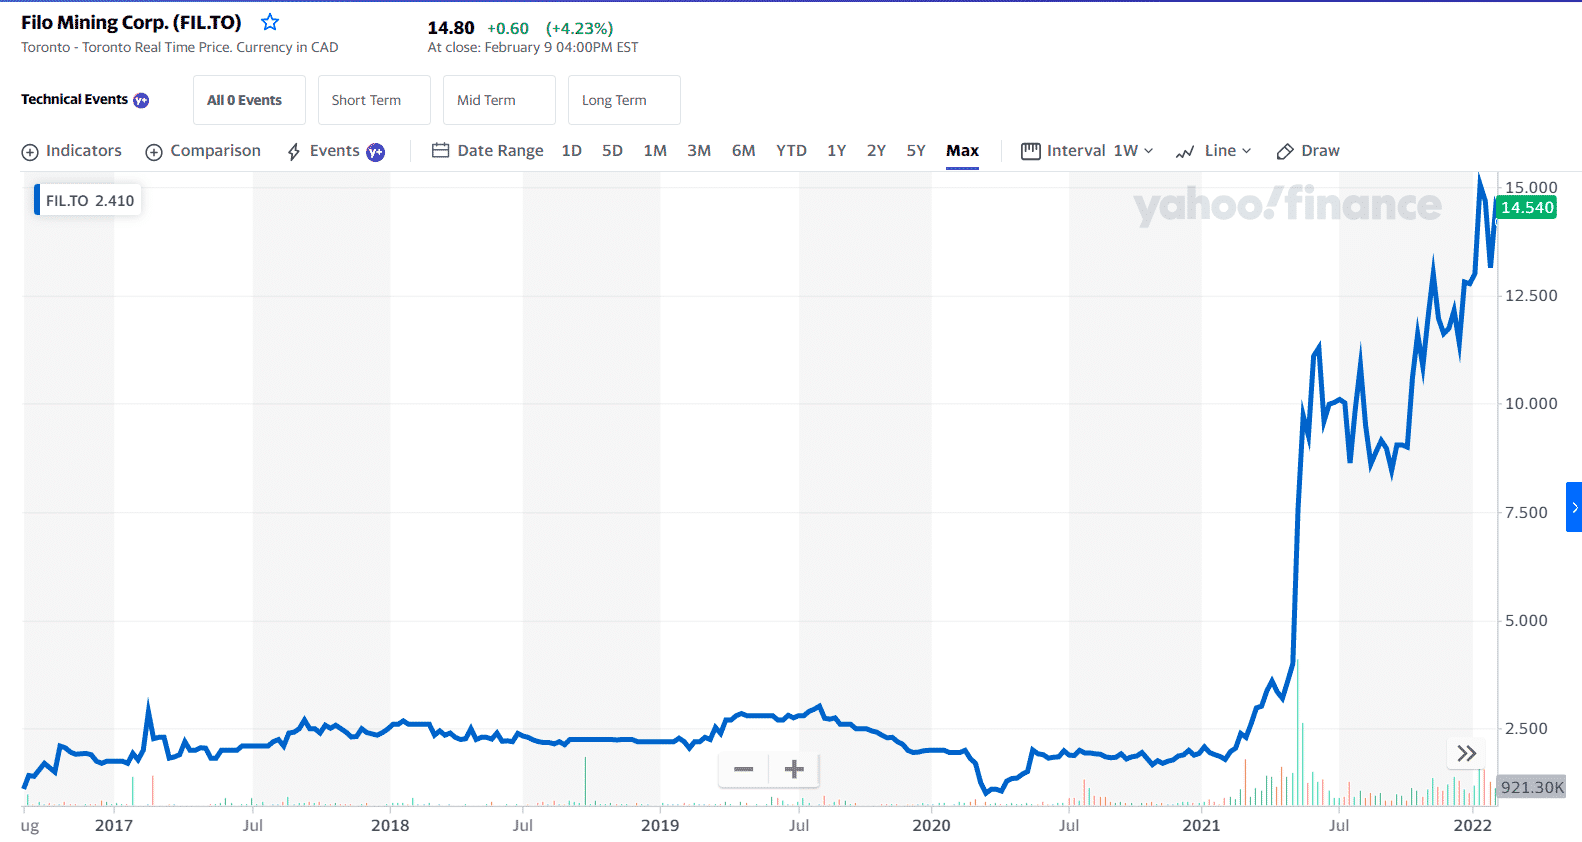Click the Filo Mining Corp. (FIL.TO) title
Screen dimensions: 1582x842
coord(131,22)
